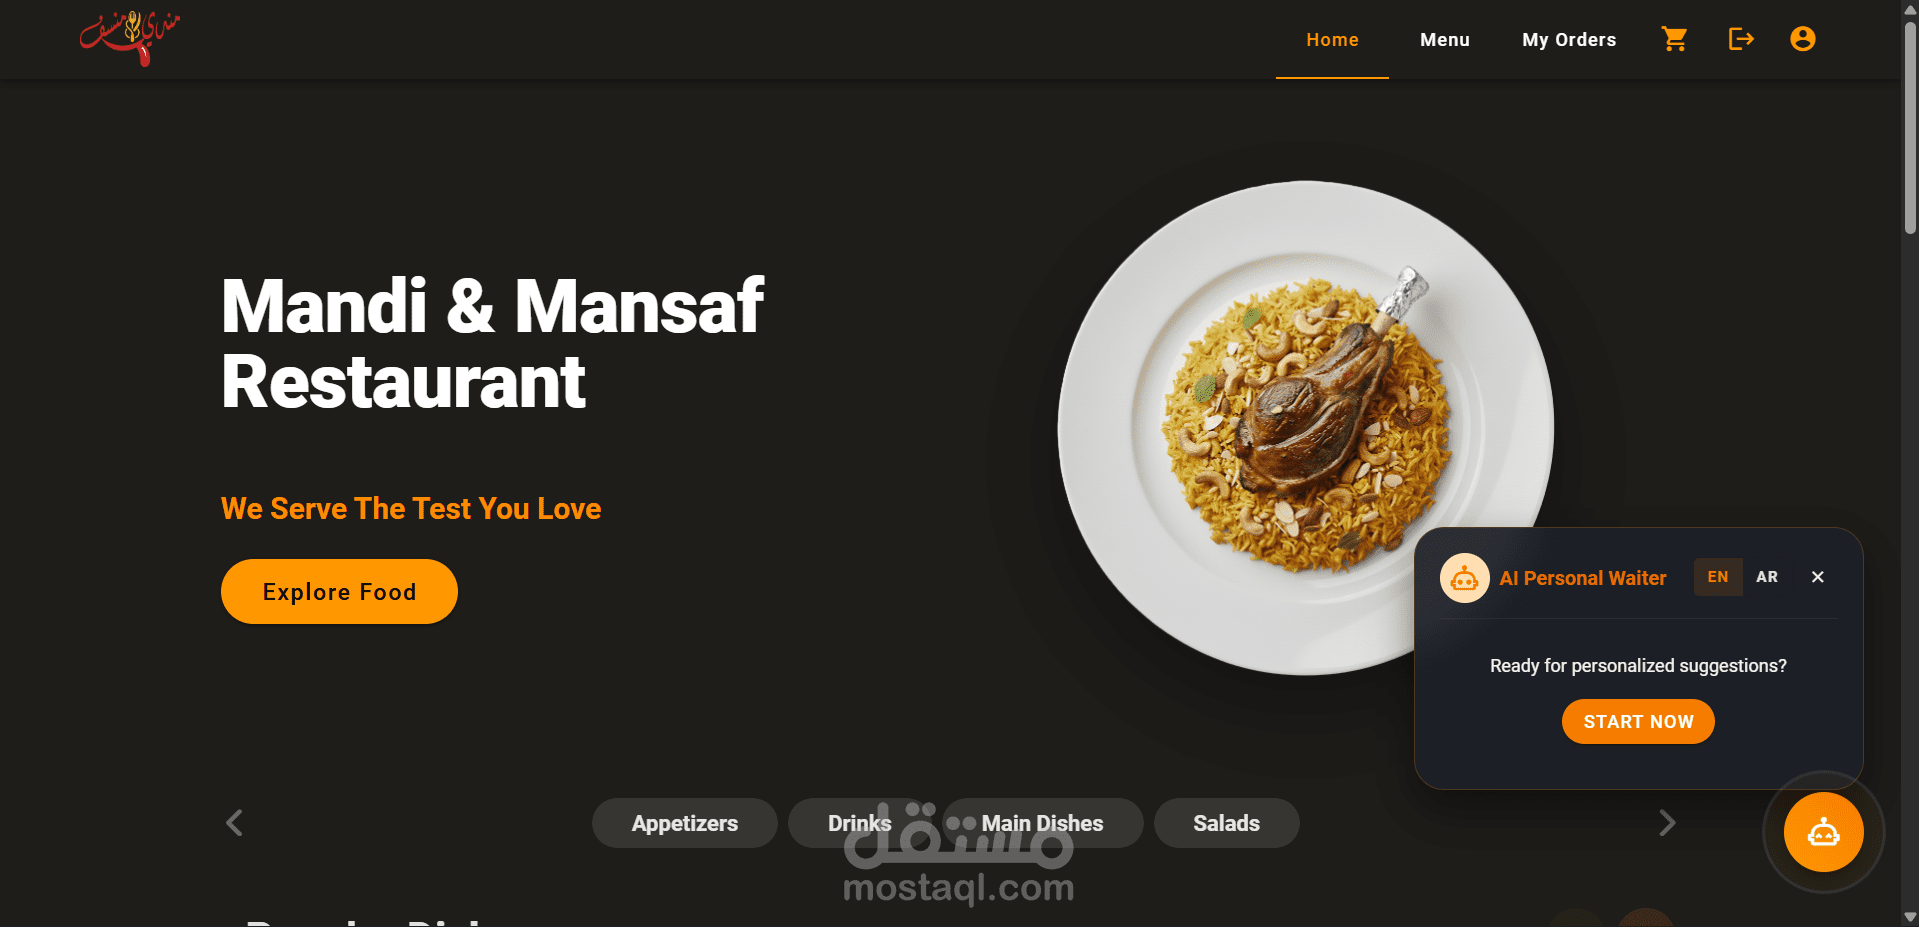Select the Home nav tab
The image size is (1919, 927).
1332,40
